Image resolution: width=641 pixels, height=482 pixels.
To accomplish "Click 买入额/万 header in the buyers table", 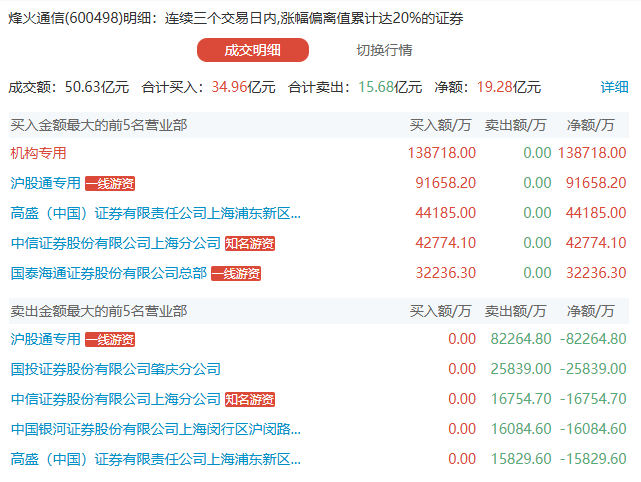I will (441, 125).
